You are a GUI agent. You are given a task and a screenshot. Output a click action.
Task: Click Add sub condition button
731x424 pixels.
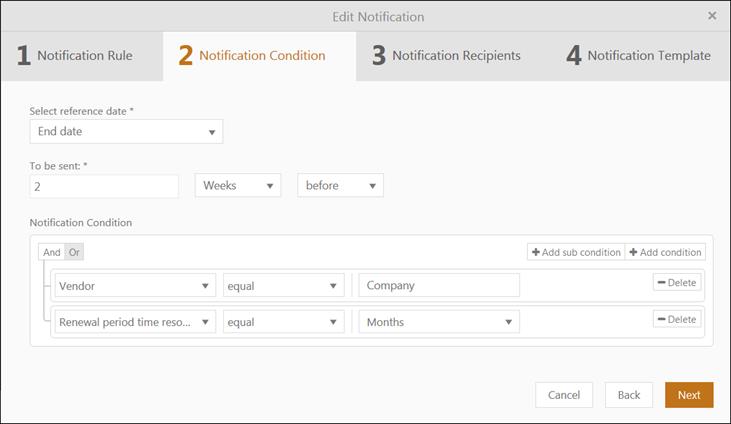tap(576, 252)
